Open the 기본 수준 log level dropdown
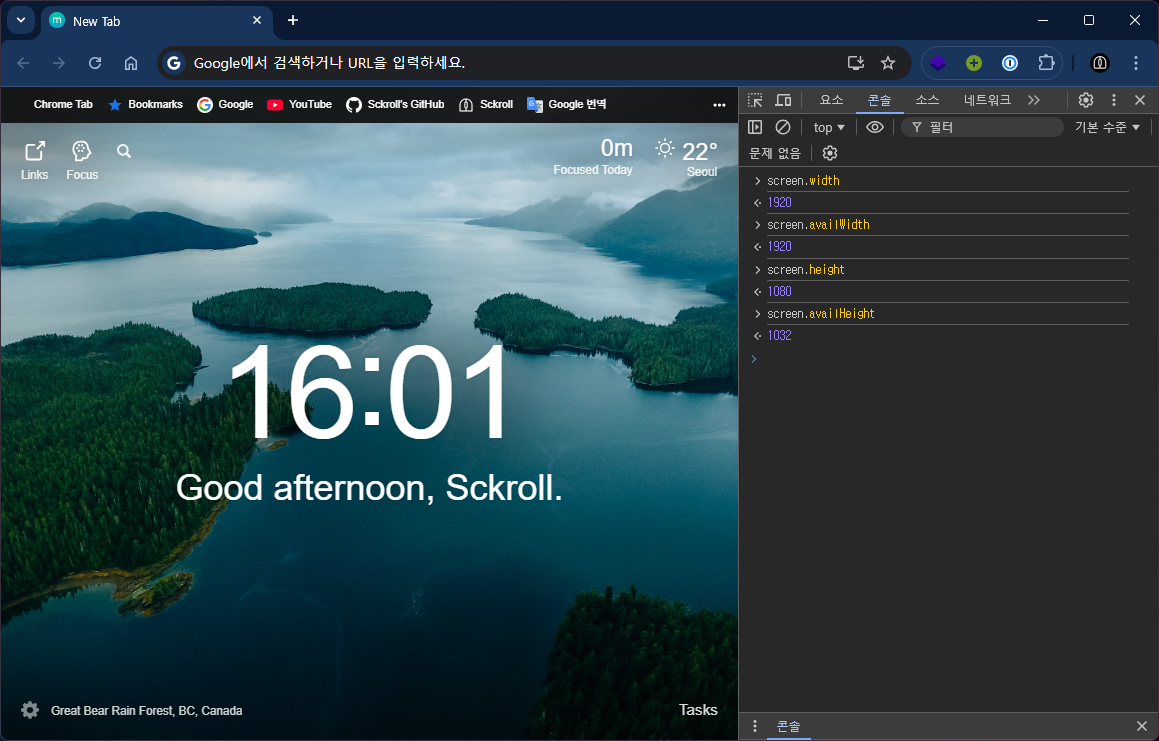The height and width of the screenshot is (741, 1159). [1106, 127]
